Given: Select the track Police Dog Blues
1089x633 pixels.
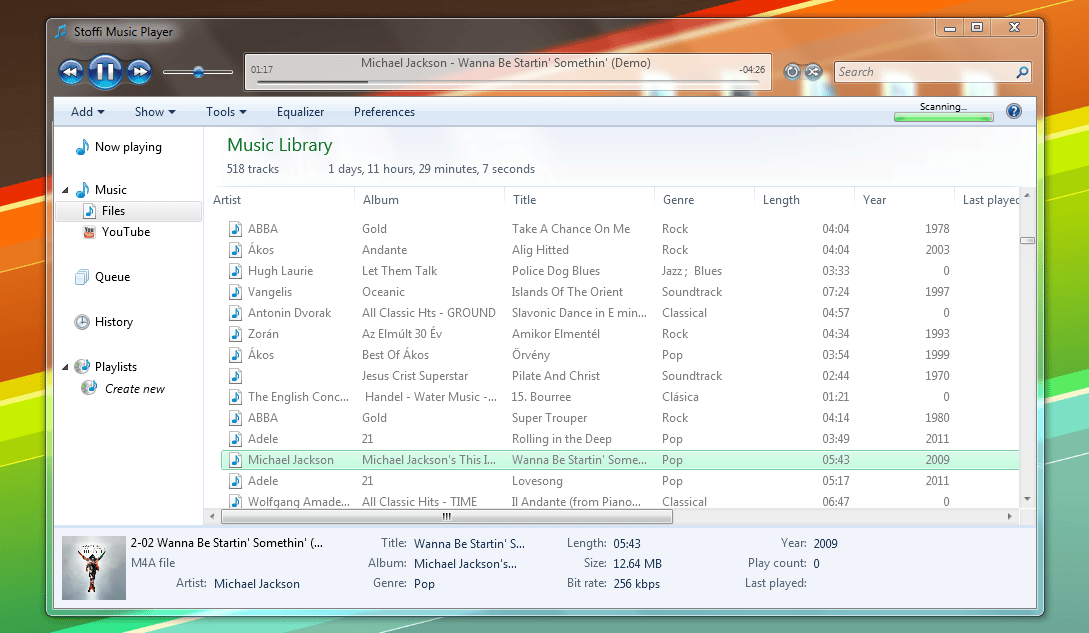Looking at the screenshot, I should pyautogui.click(x=556, y=271).
